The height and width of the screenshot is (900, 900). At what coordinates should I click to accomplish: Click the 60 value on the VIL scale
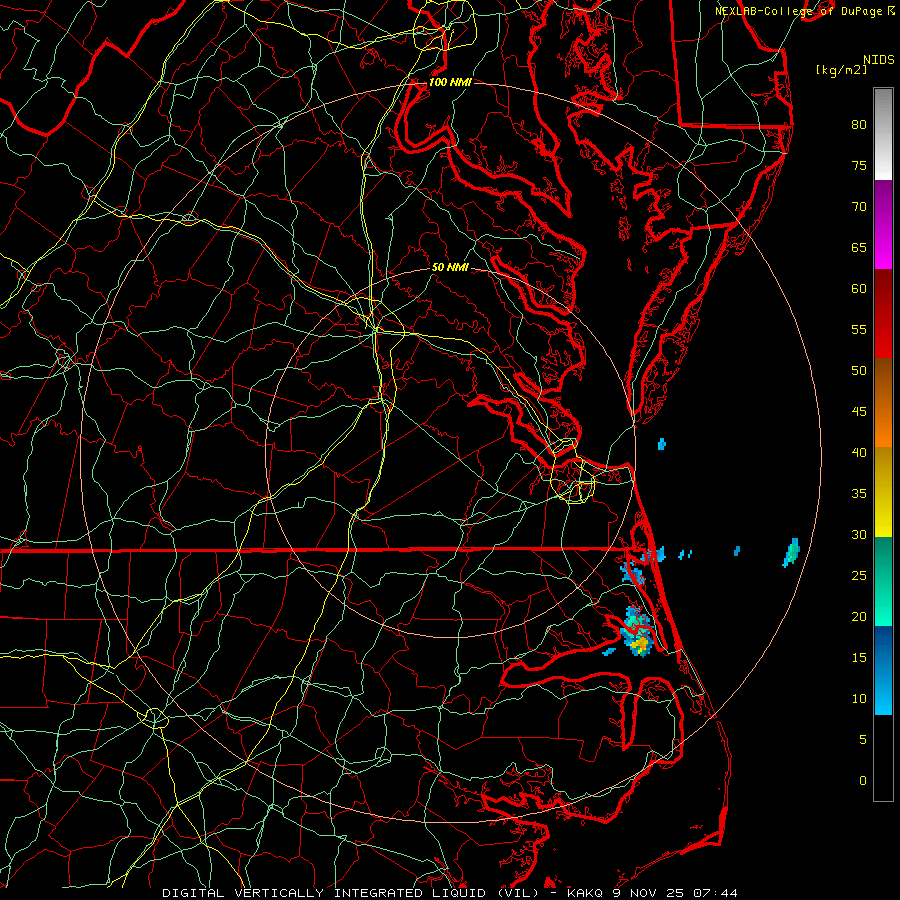(859, 289)
